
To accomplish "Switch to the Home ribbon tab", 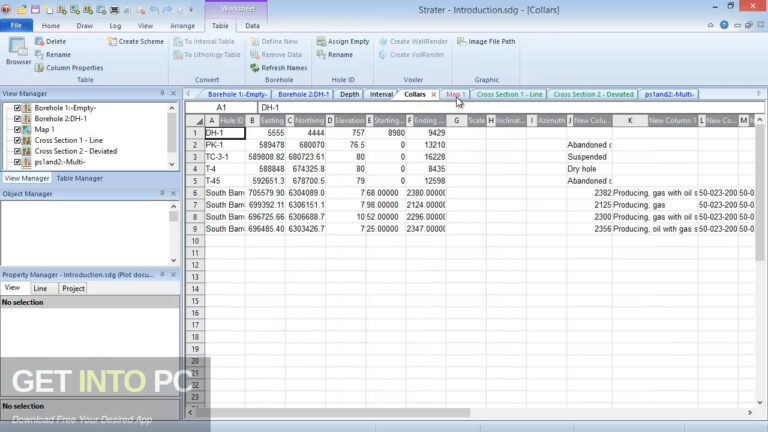I will (50, 25).
